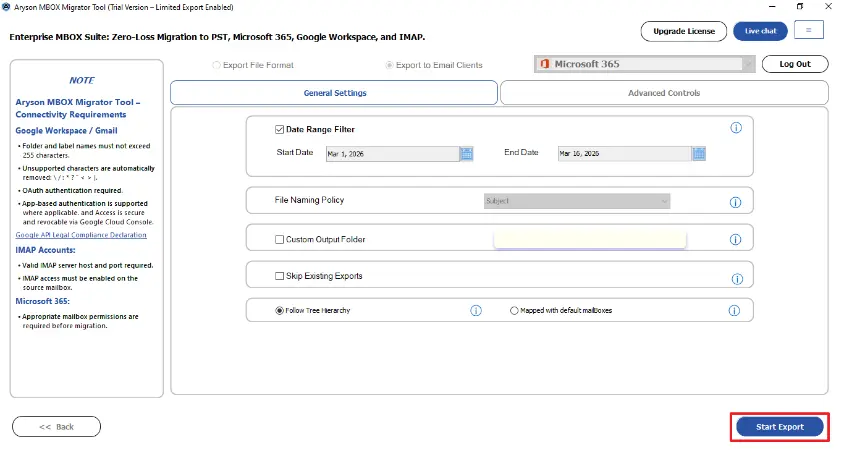Click the Custom Output Folder info icon
Image resolution: width=844 pixels, height=450 pixels.
735,240
